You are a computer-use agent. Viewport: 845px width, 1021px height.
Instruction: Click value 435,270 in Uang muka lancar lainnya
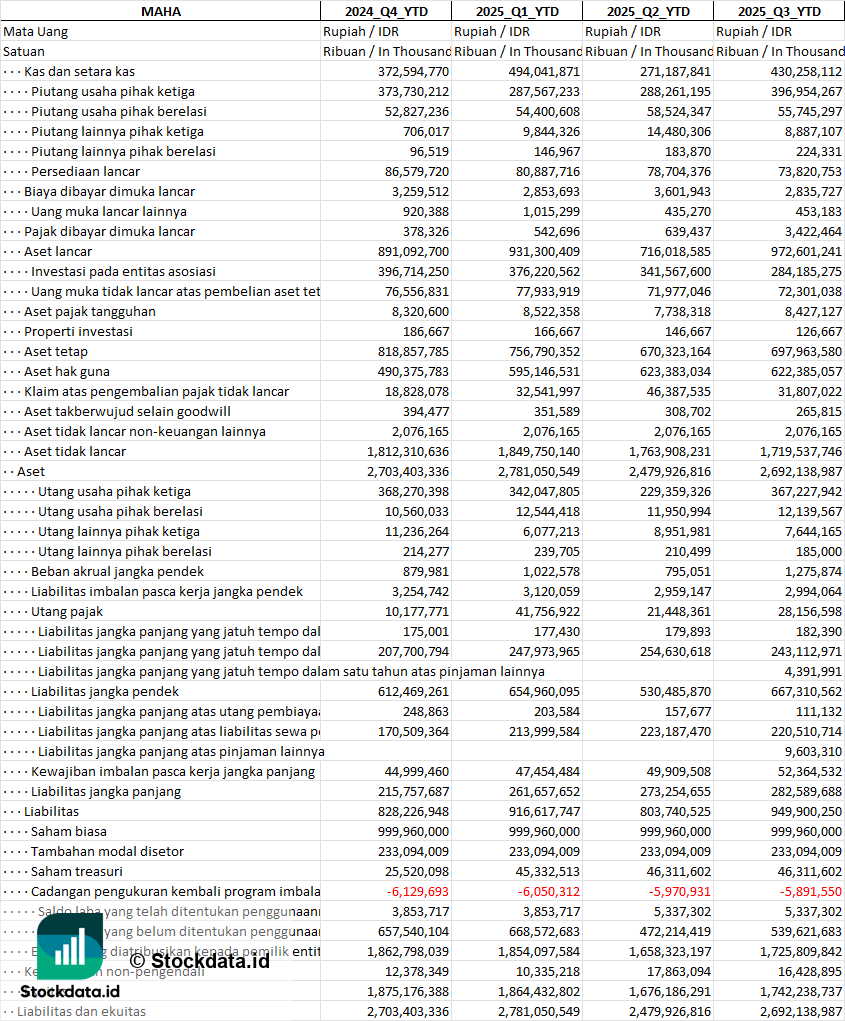click(687, 212)
